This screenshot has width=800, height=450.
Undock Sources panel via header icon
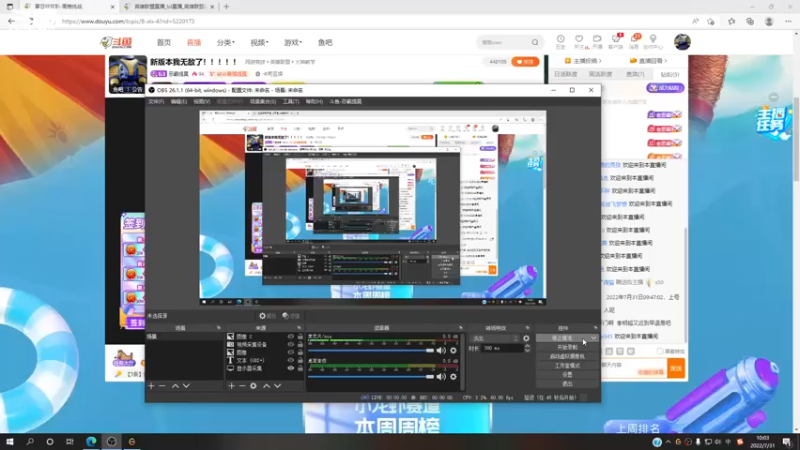point(299,328)
